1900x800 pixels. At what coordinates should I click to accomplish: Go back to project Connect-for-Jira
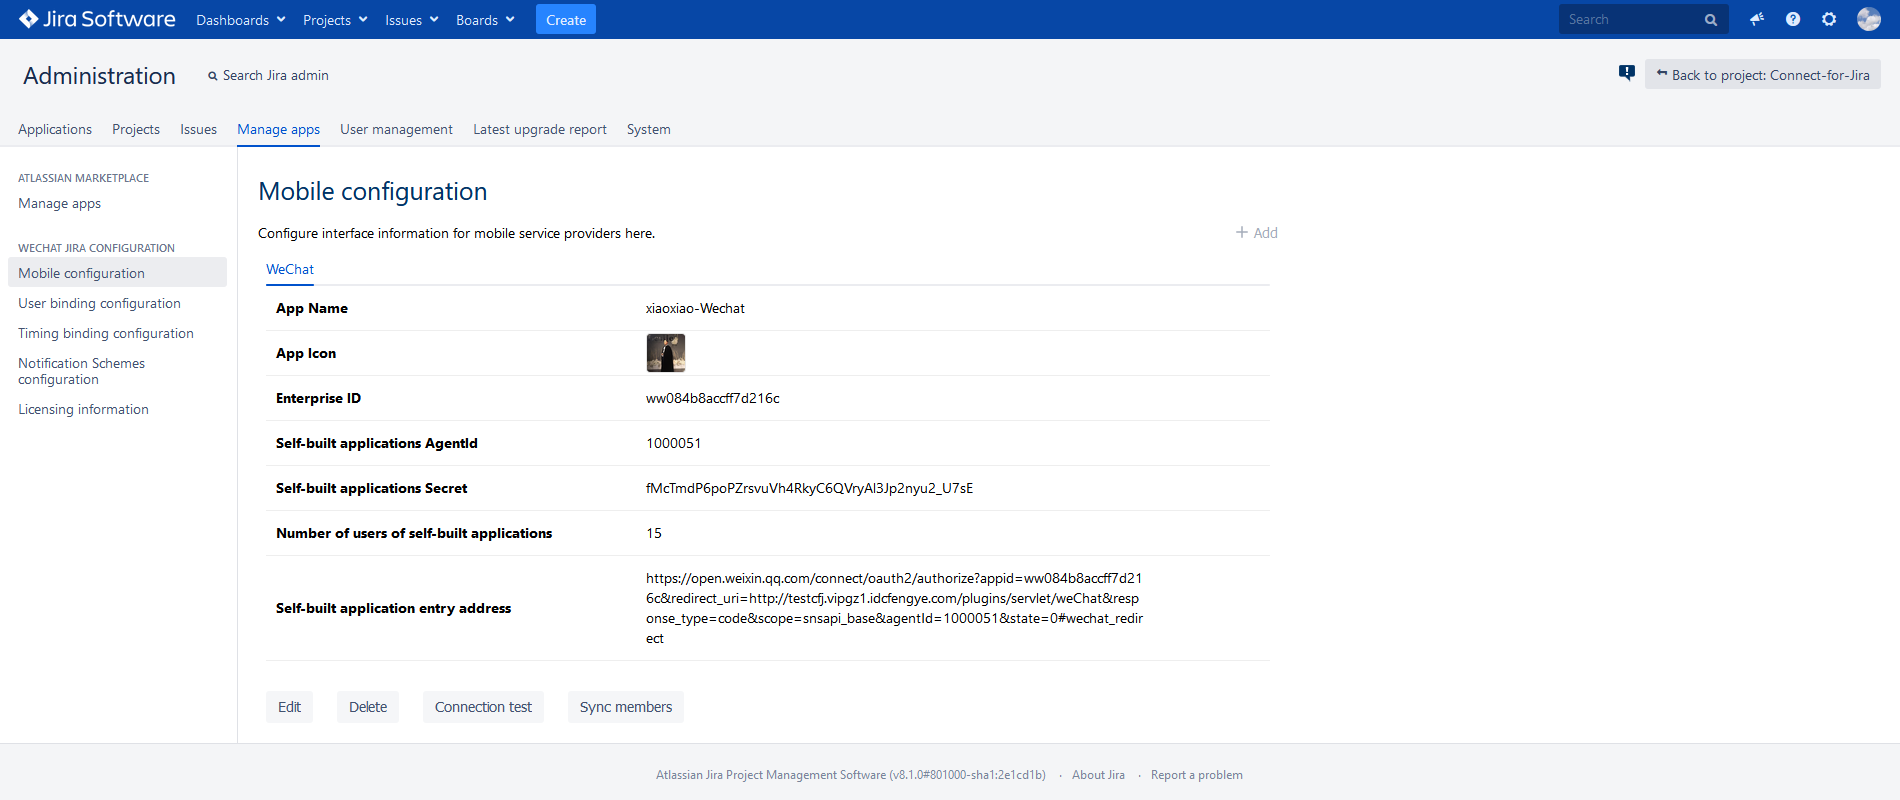(x=1763, y=75)
